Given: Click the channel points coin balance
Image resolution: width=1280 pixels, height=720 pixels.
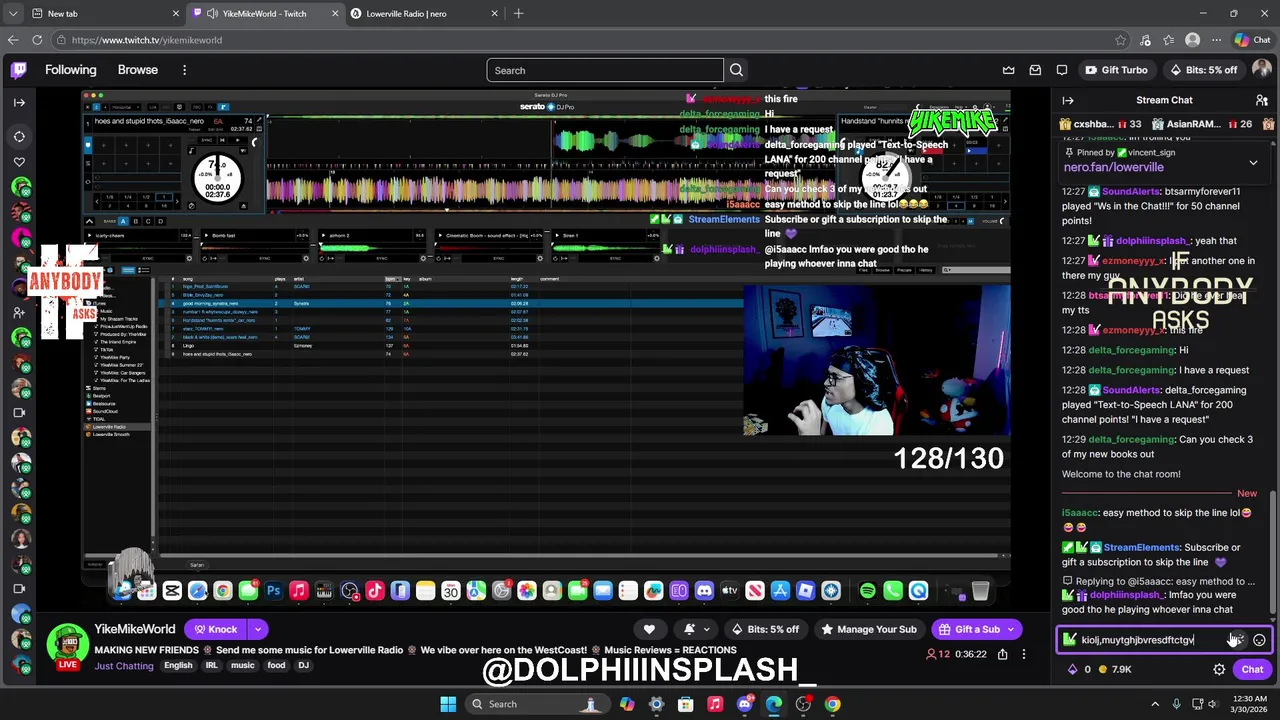Looking at the screenshot, I should (1114, 669).
